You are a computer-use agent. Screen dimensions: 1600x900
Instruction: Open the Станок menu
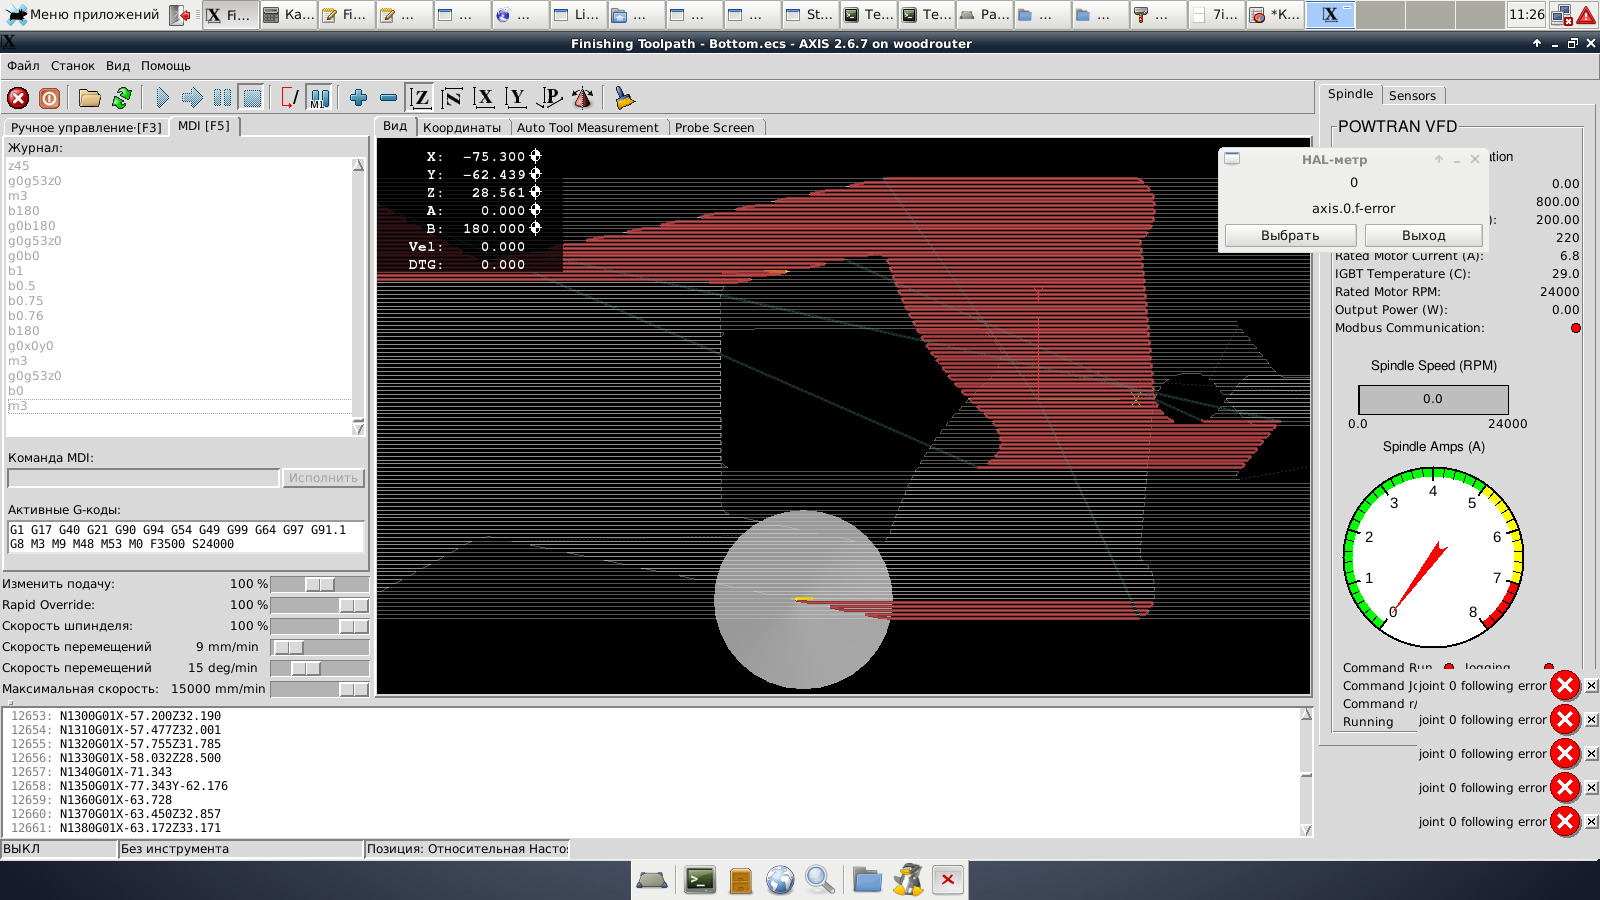[73, 66]
